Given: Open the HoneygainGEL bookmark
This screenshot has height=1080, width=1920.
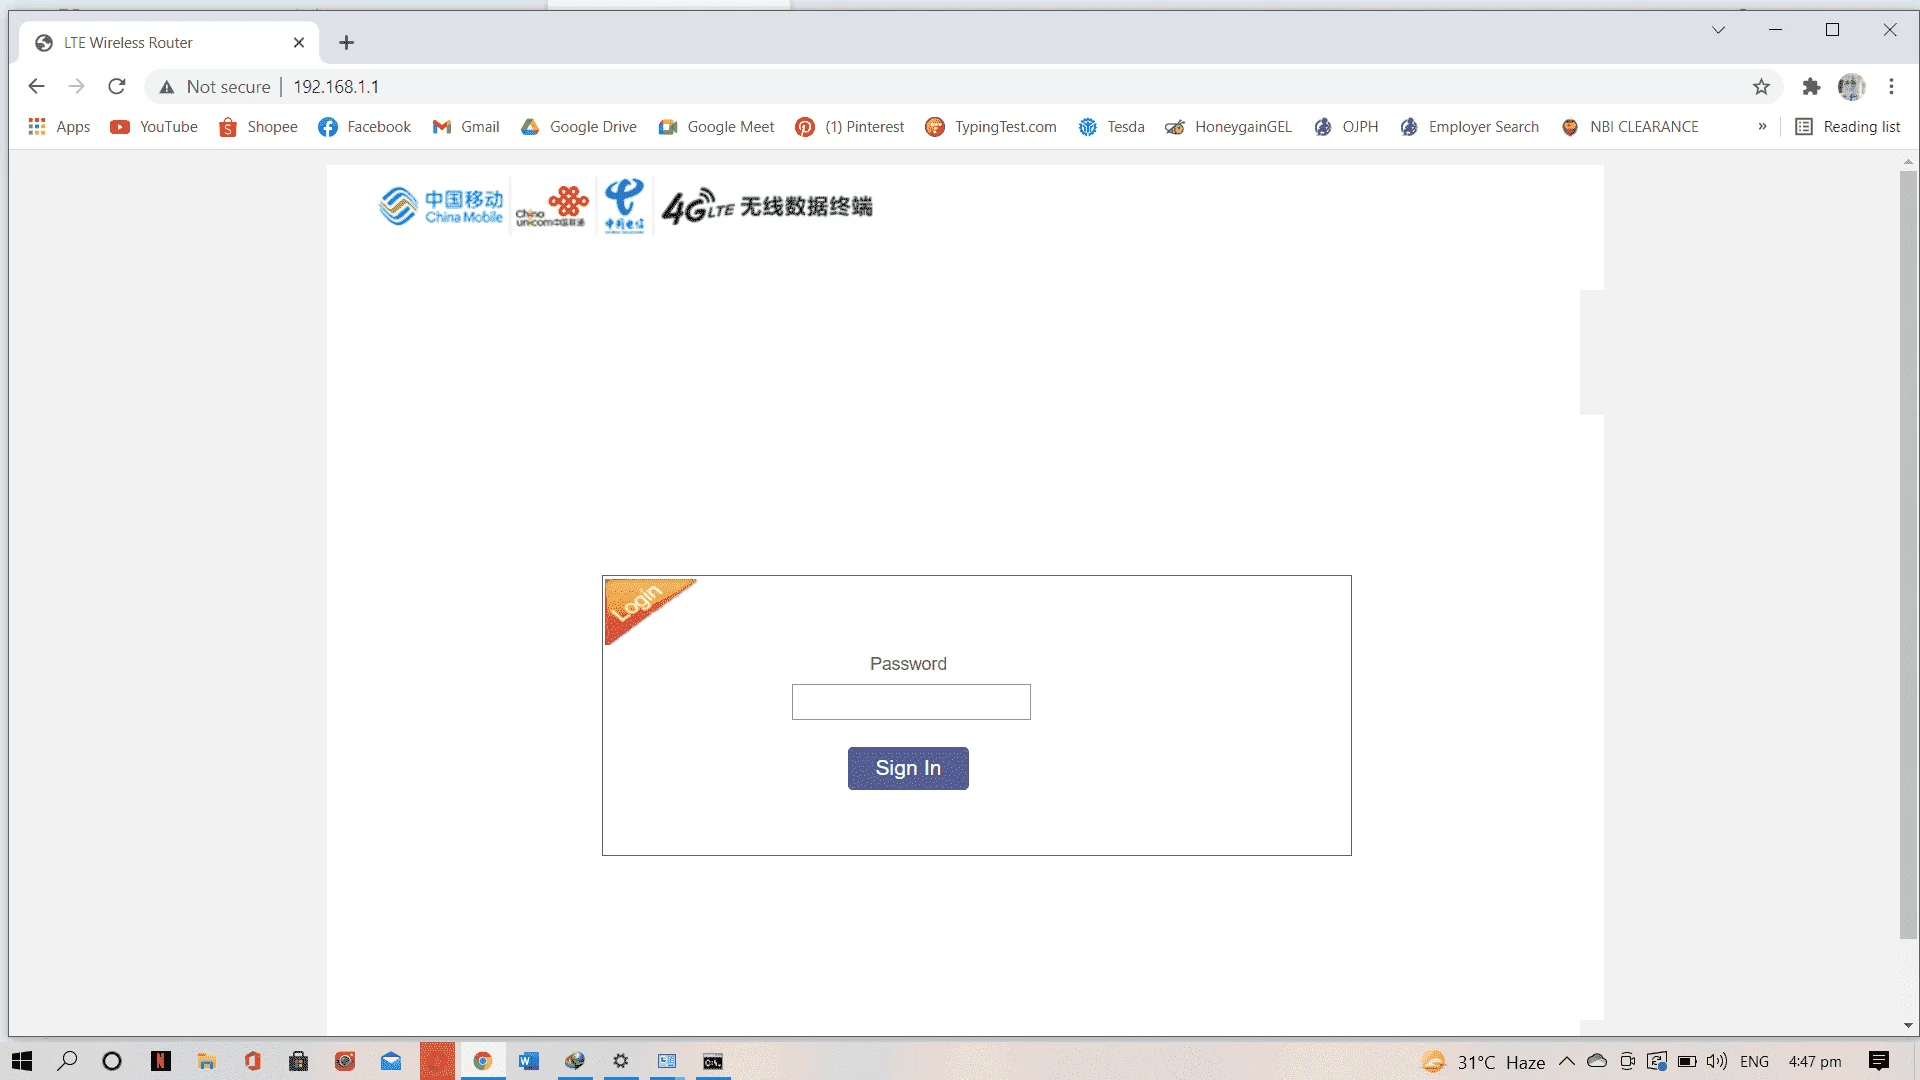Looking at the screenshot, I should (1228, 127).
